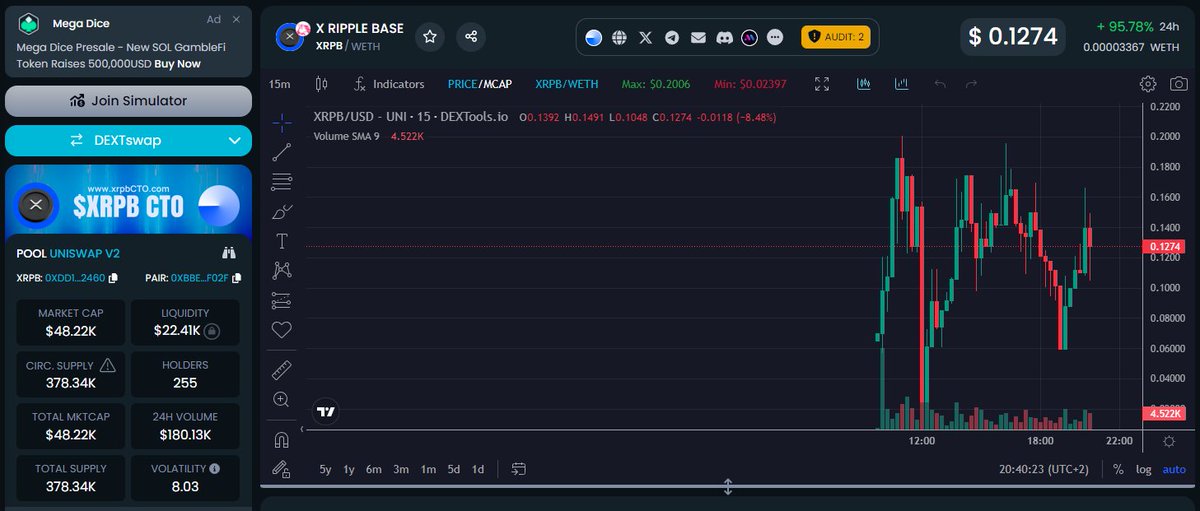The width and height of the screenshot is (1200, 511).
Task: Click the heart favorites icon in drawing toolbar
Action: click(x=282, y=329)
